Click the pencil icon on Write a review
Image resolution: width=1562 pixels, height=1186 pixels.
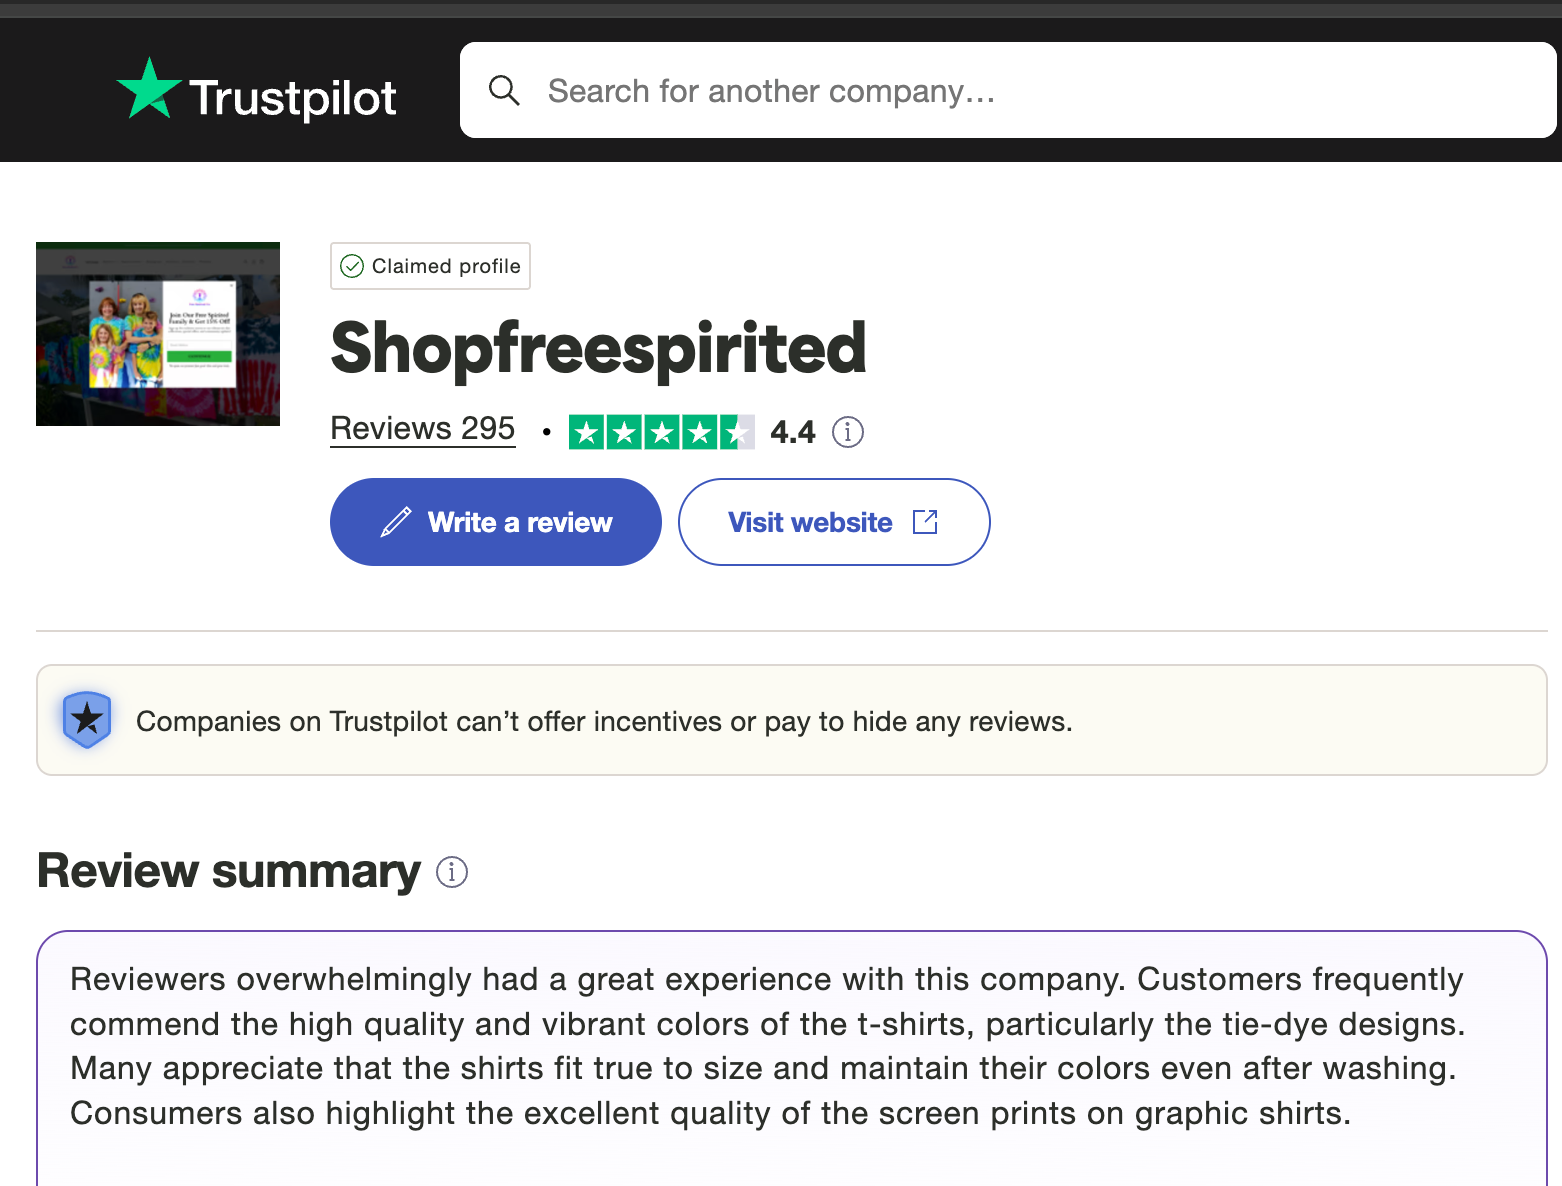(396, 522)
